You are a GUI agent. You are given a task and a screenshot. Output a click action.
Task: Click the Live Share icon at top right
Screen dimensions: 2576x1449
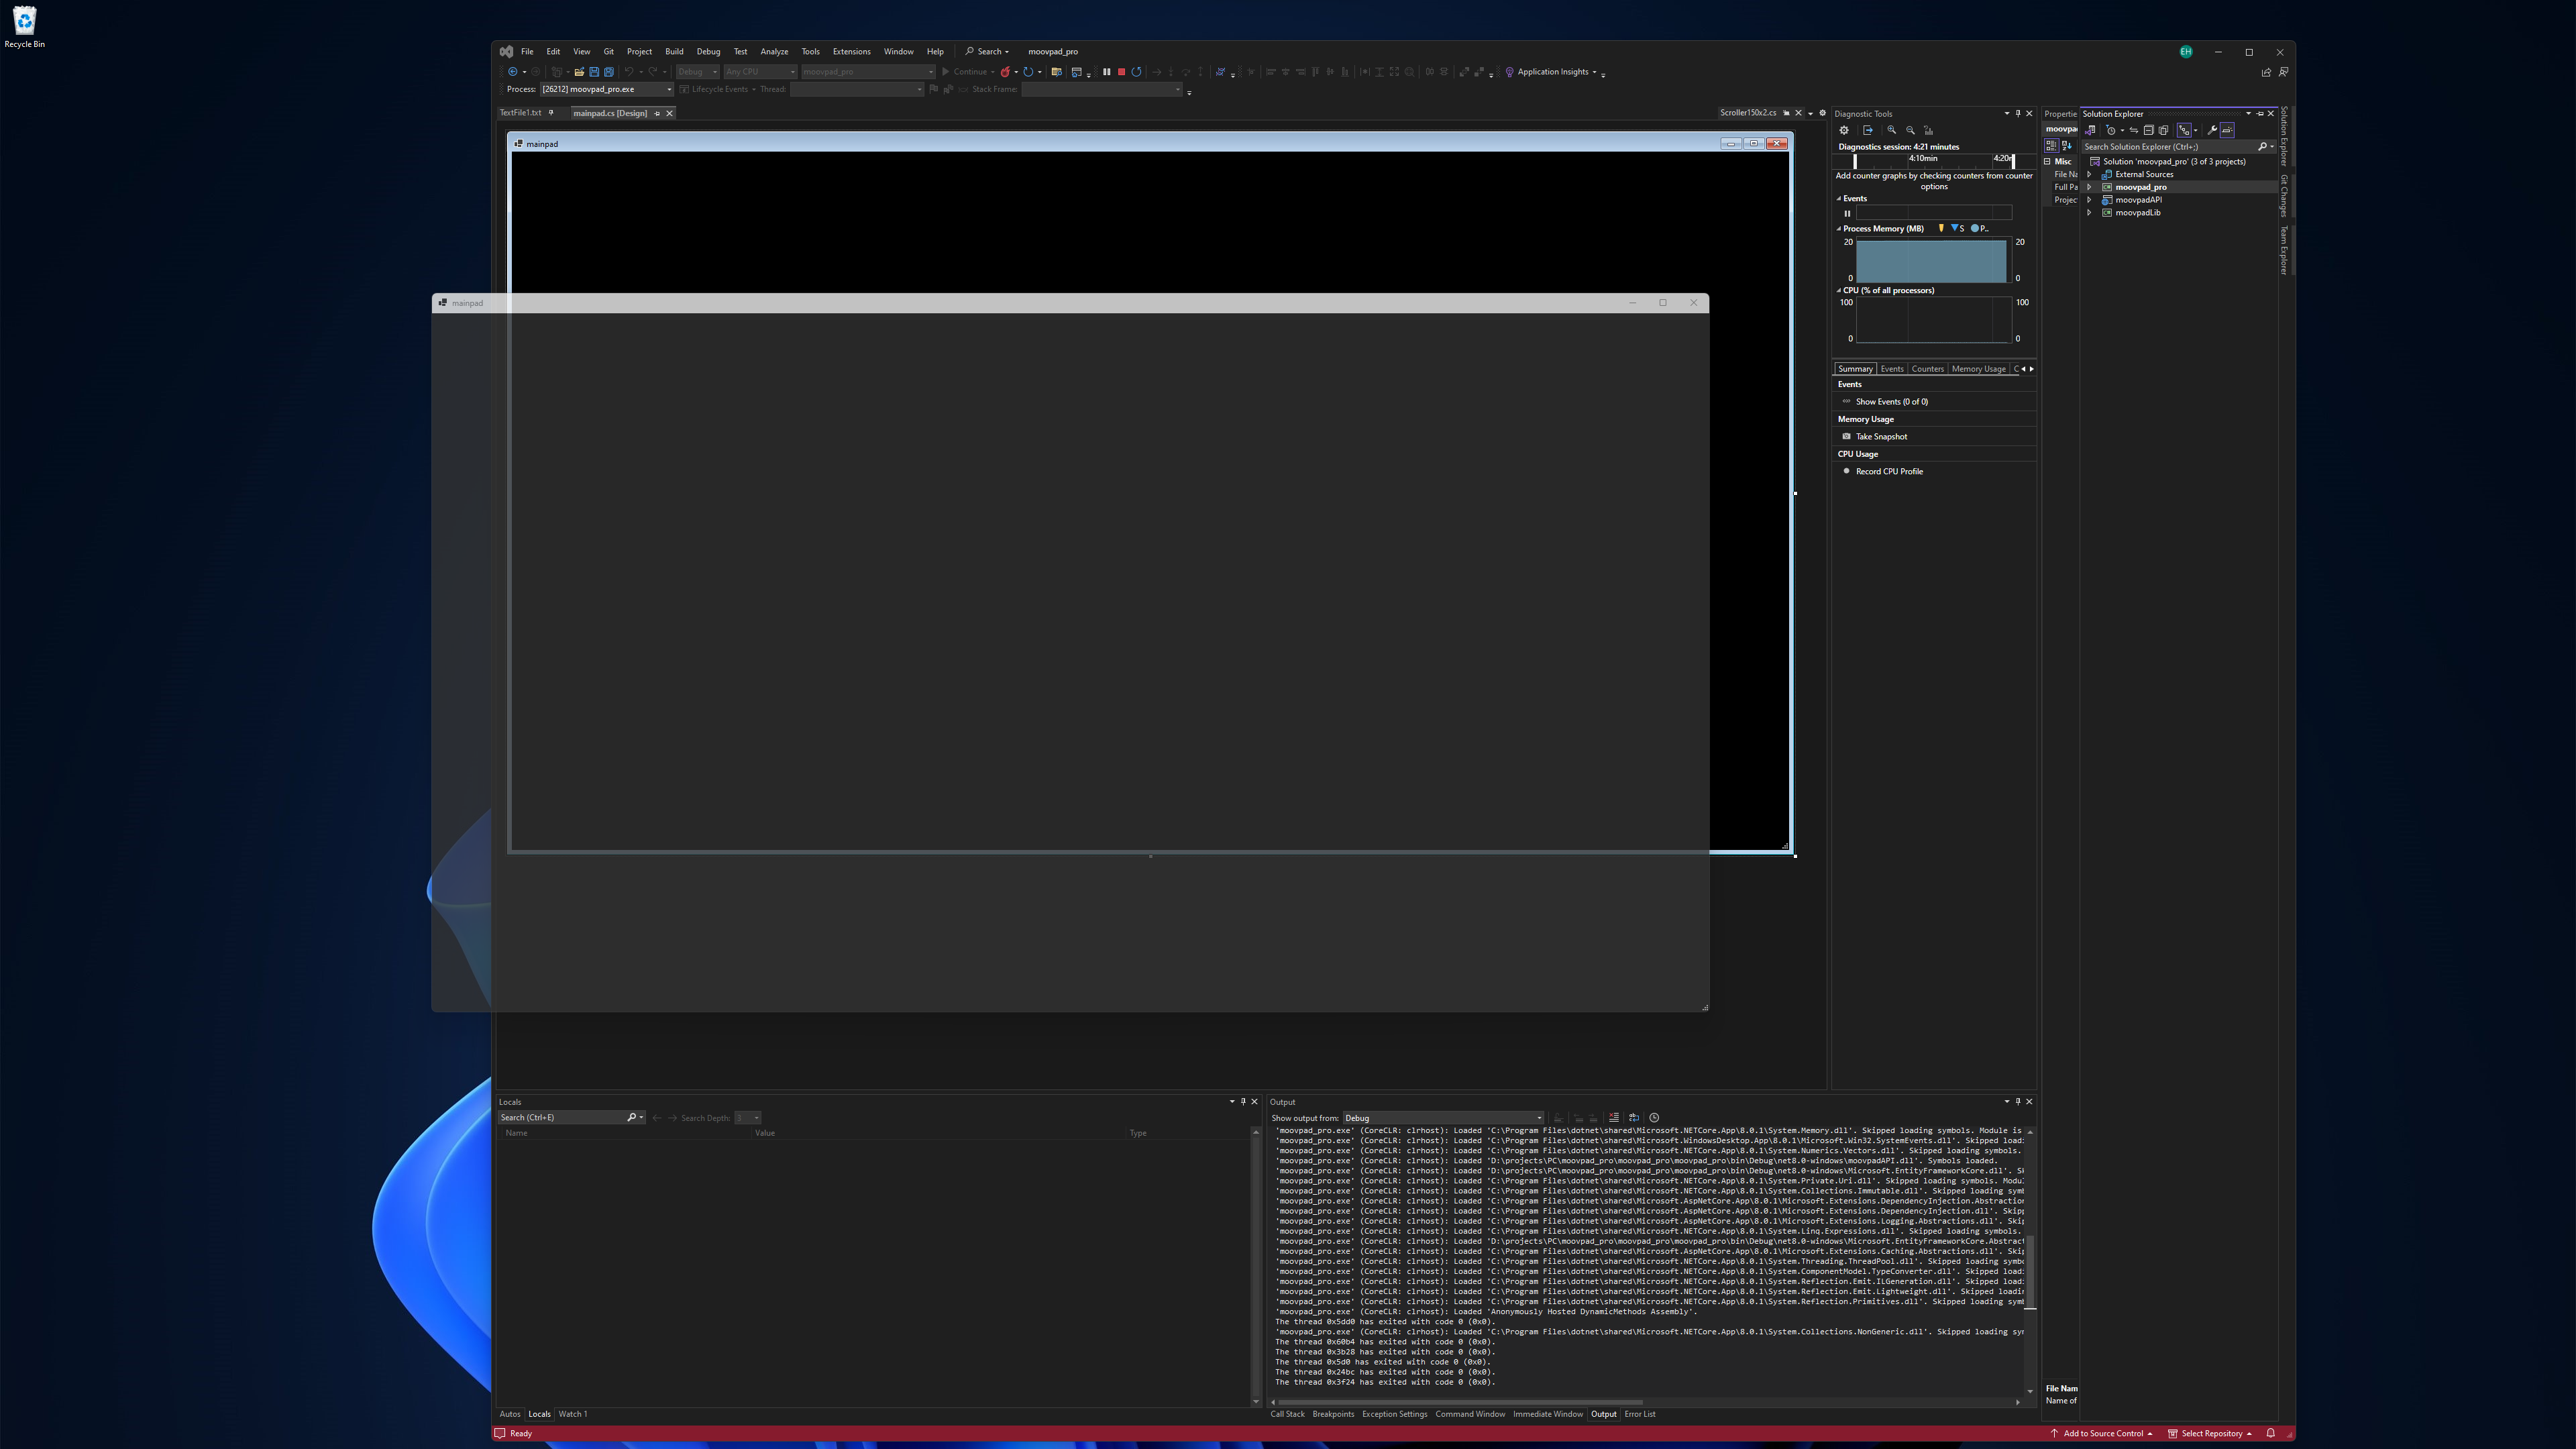click(2266, 72)
